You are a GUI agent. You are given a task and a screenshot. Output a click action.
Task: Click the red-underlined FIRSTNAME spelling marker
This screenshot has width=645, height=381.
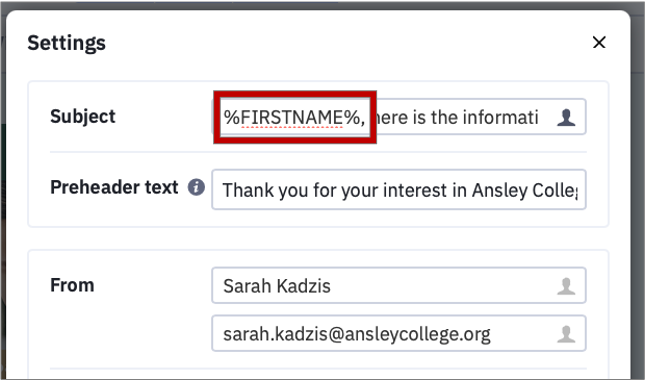coord(292,128)
